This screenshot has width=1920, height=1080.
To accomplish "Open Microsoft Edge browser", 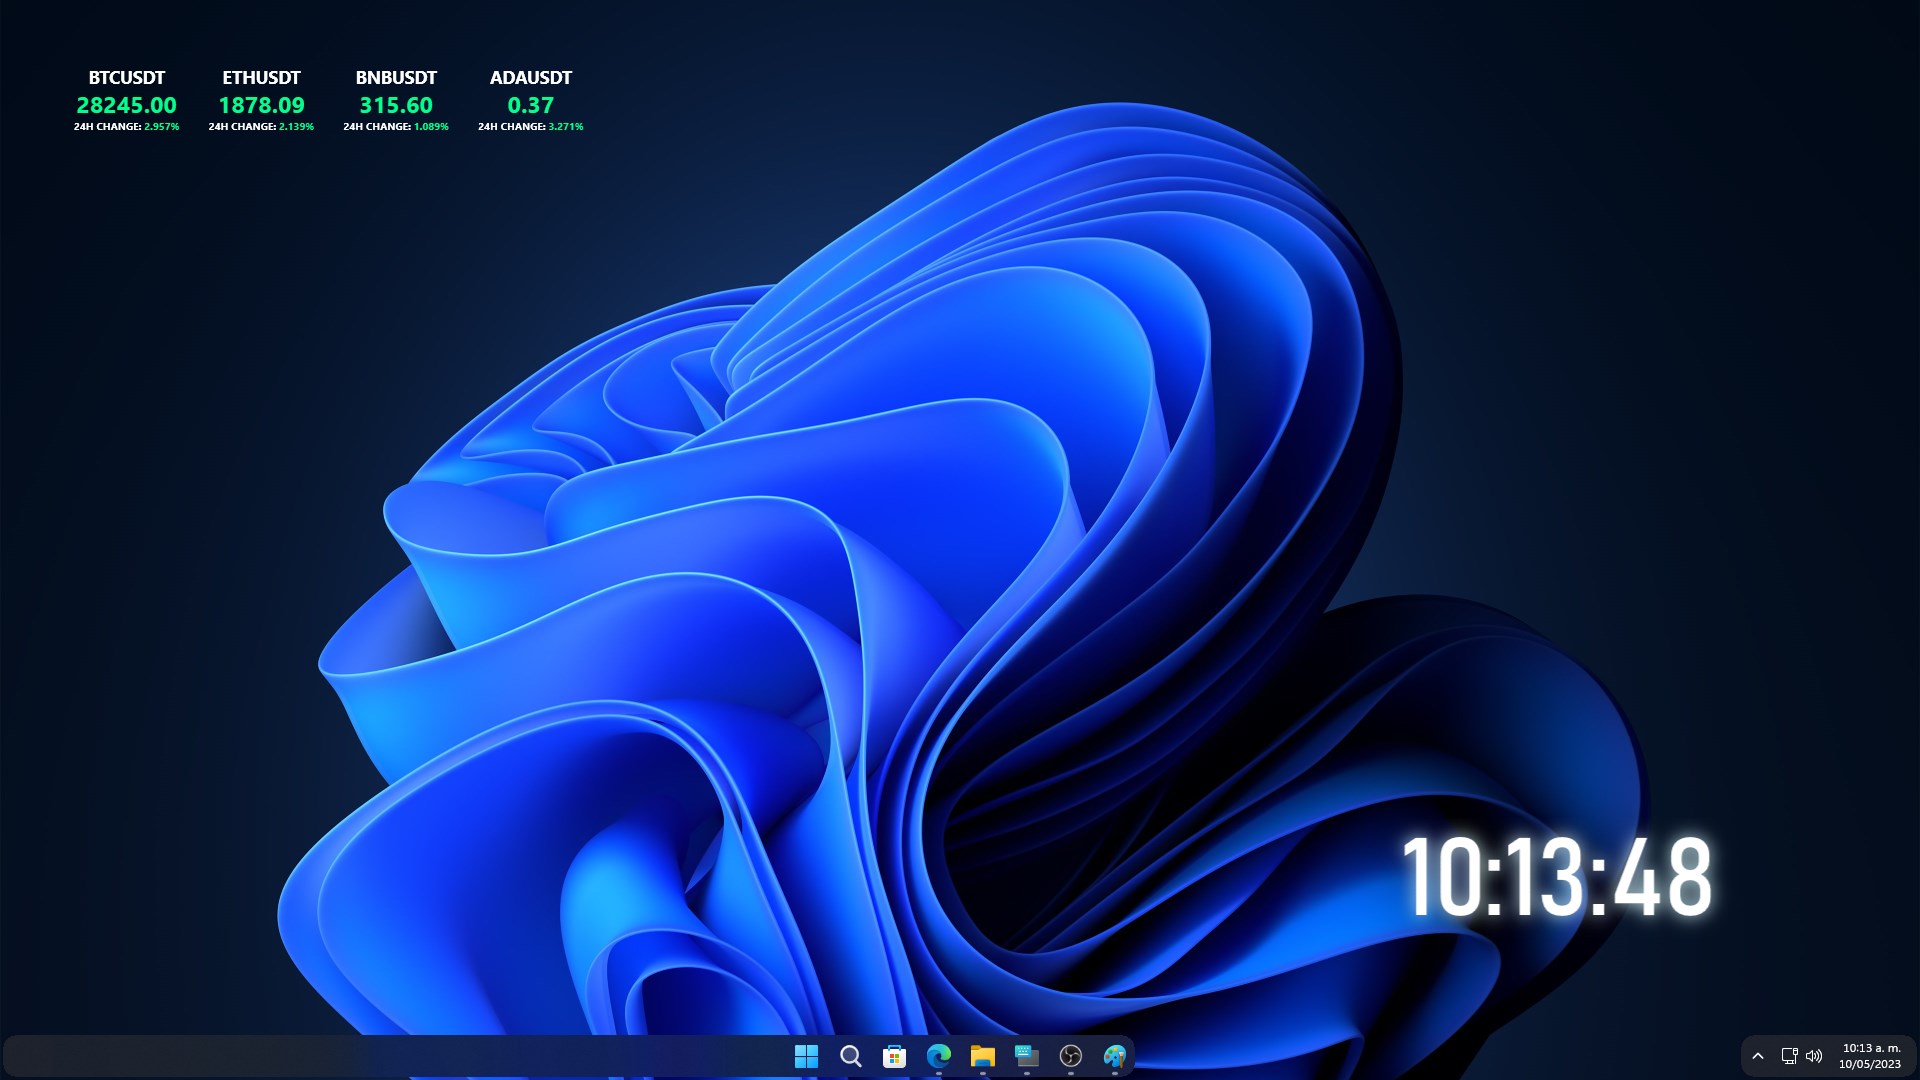I will click(938, 1056).
